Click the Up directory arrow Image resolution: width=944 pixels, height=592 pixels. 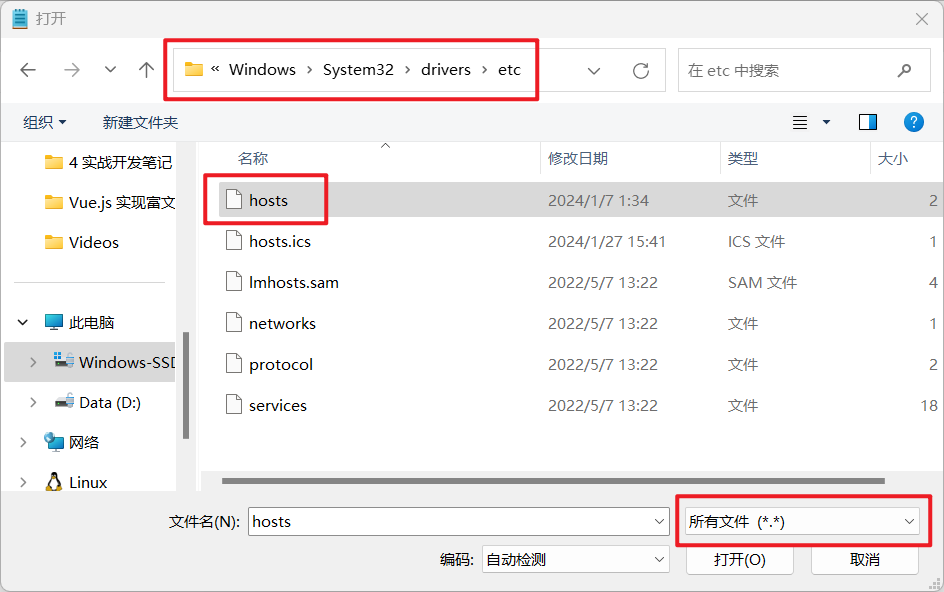(x=146, y=70)
